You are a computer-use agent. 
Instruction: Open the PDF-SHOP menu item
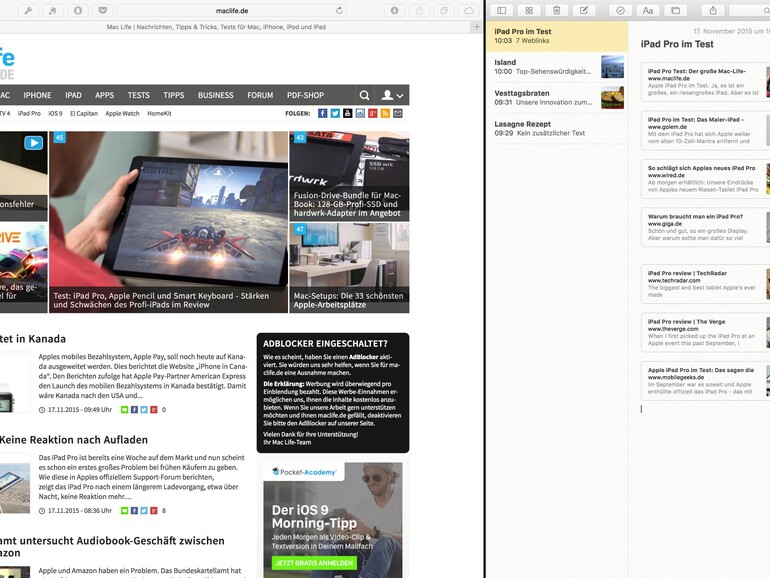coord(305,95)
